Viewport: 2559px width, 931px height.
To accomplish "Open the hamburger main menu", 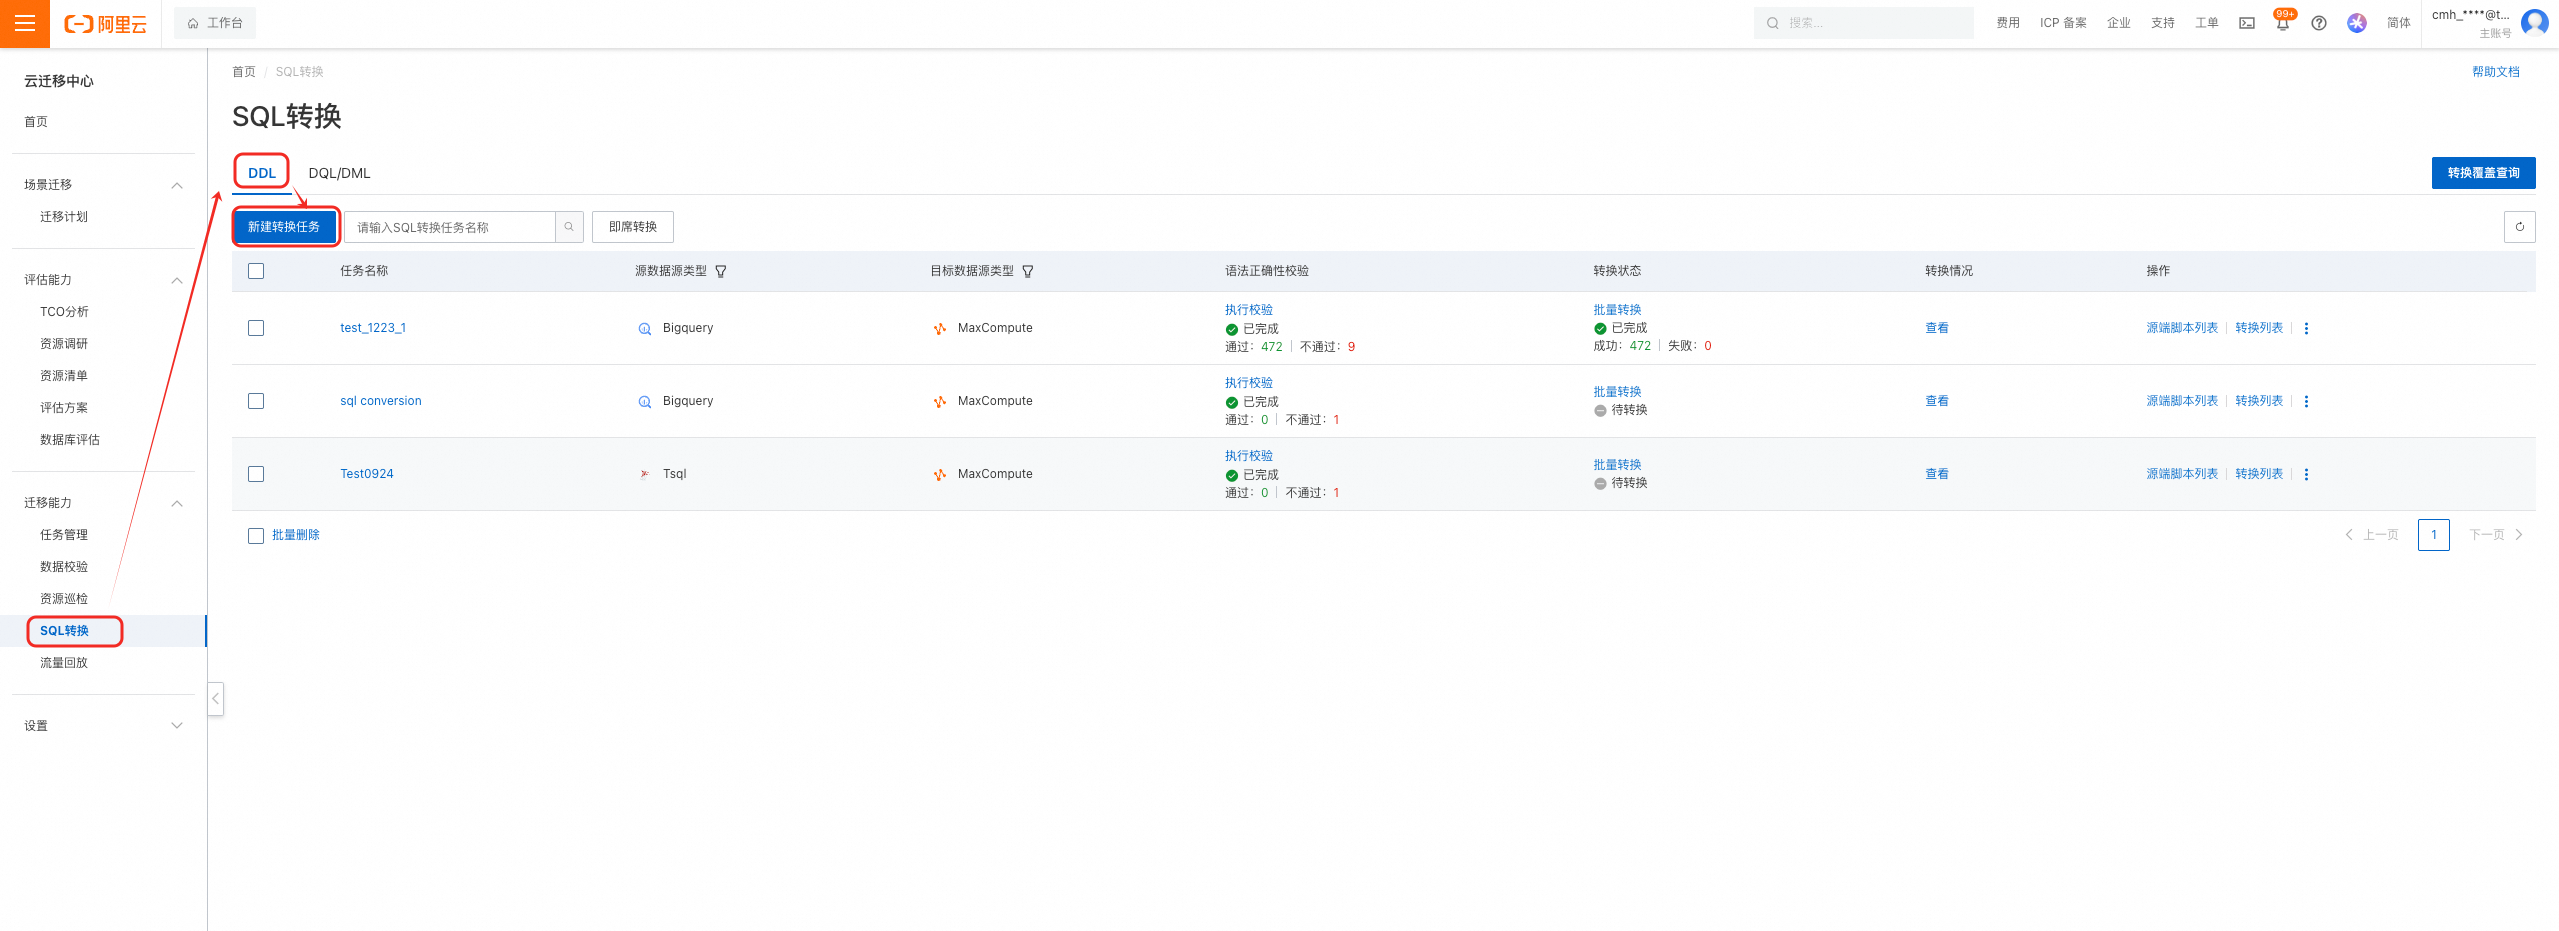I will [25, 23].
